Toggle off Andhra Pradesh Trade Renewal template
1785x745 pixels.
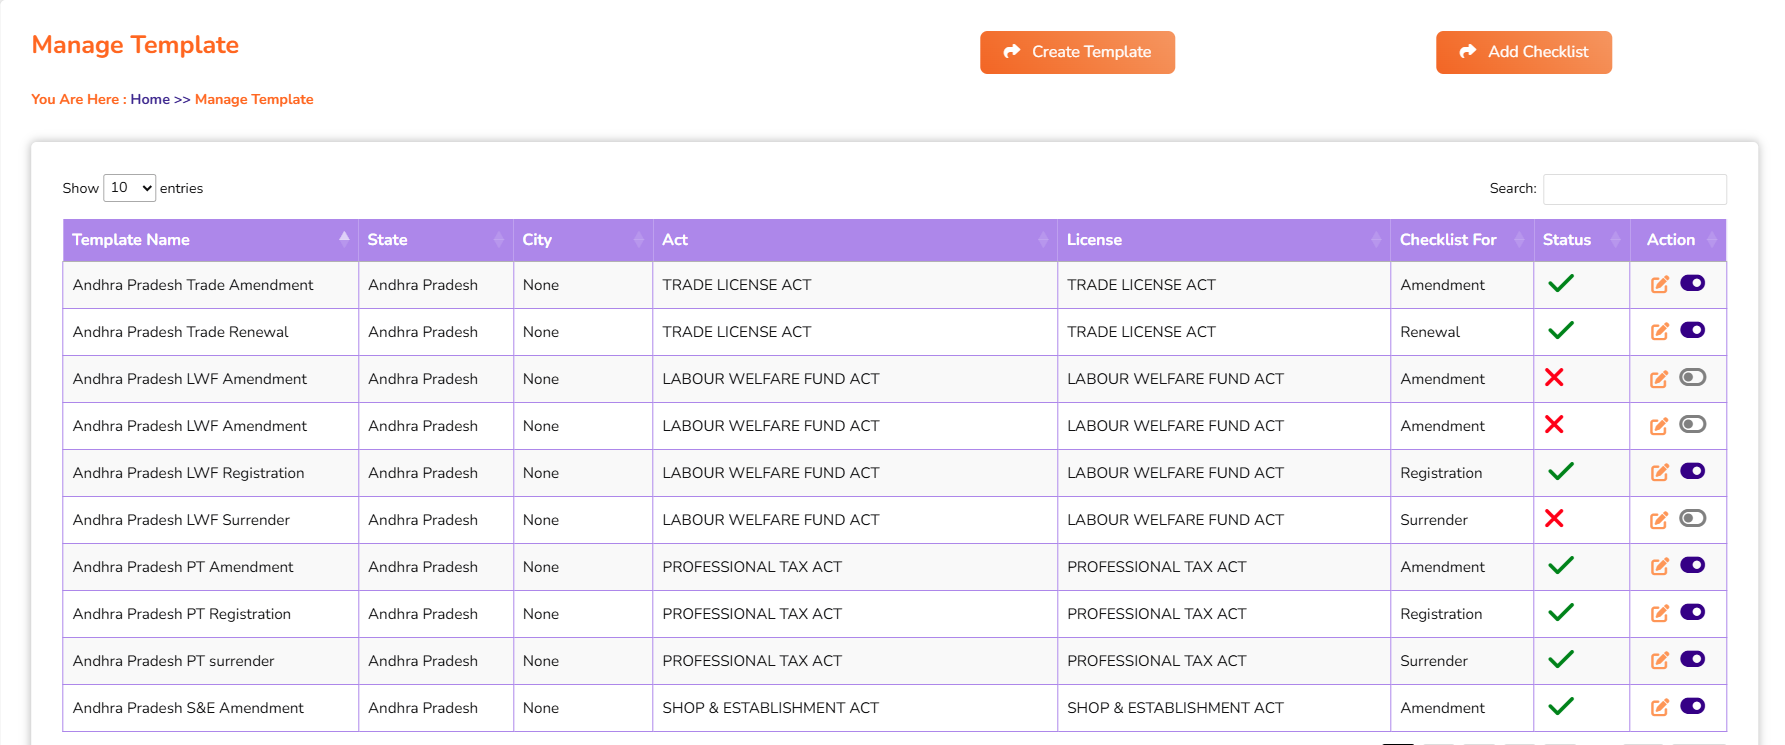[x=1693, y=330]
